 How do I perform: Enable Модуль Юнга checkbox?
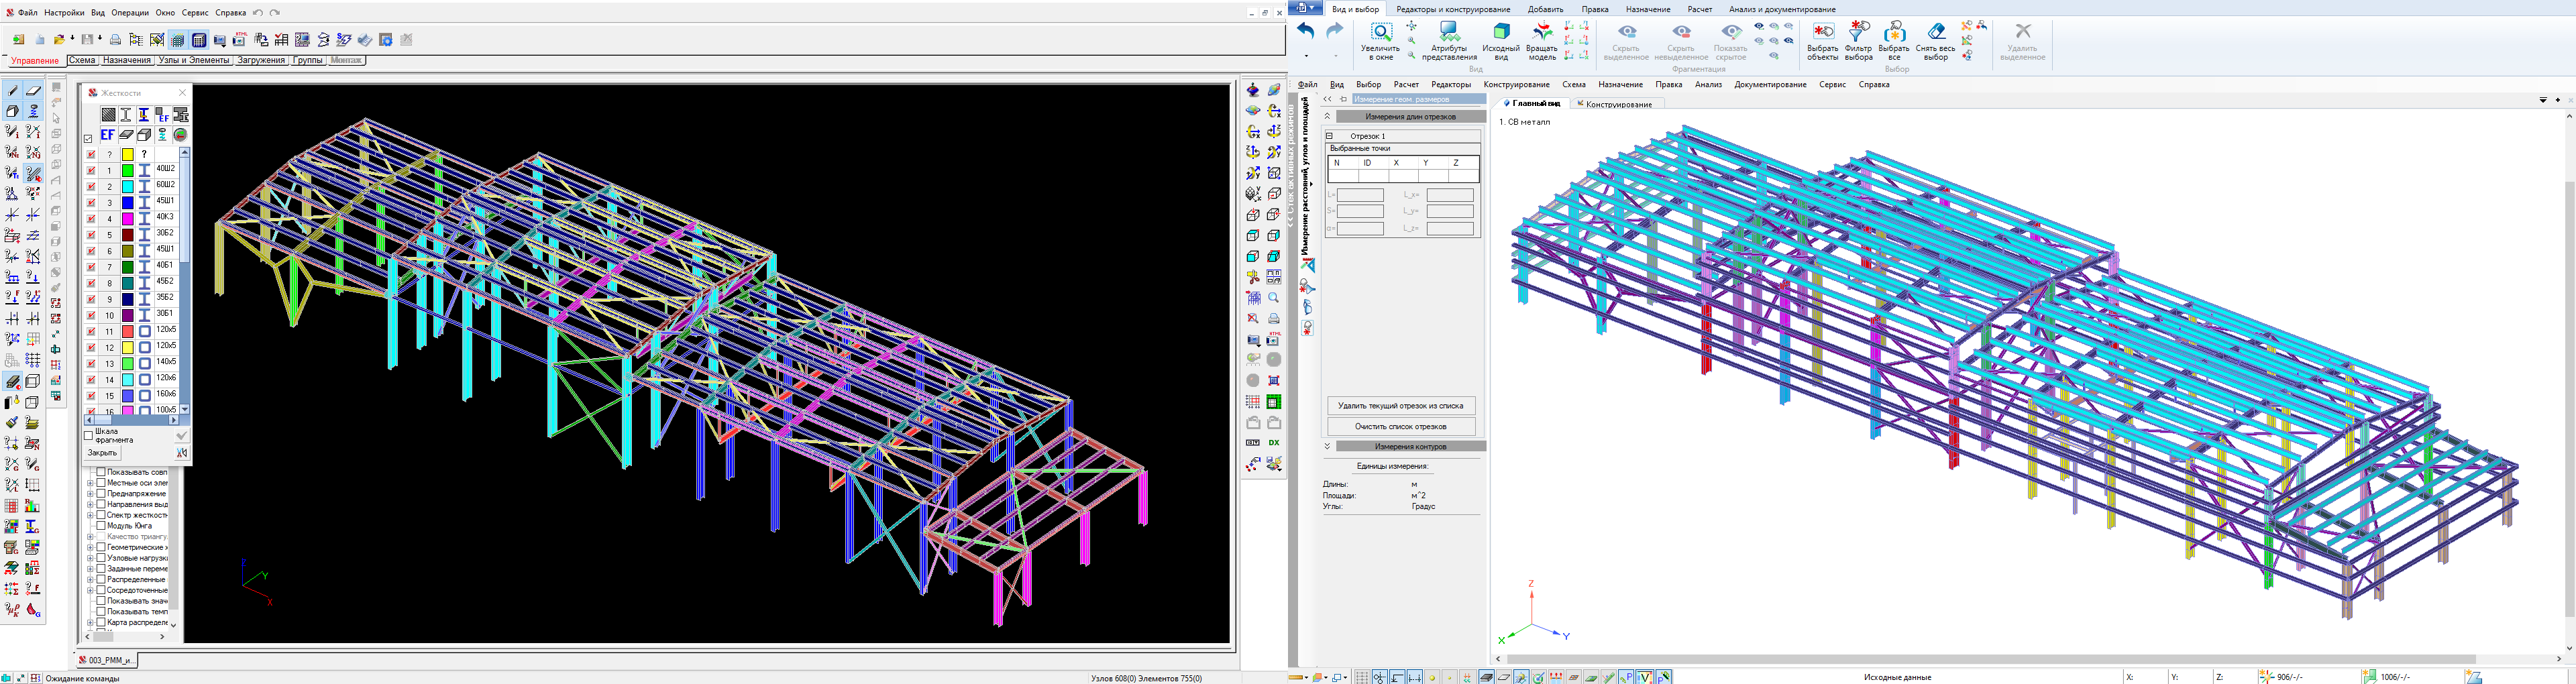pyautogui.click(x=101, y=526)
